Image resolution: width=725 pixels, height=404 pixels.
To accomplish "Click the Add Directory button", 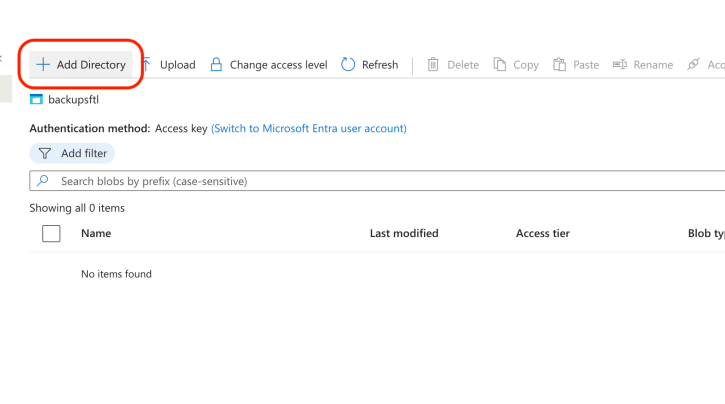I will coord(81,65).
